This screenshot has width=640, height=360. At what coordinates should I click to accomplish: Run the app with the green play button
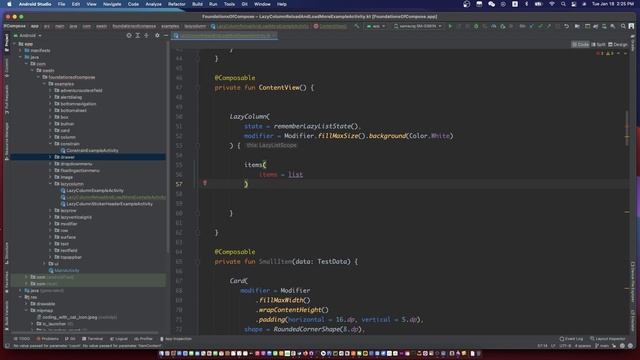tap(450, 26)
